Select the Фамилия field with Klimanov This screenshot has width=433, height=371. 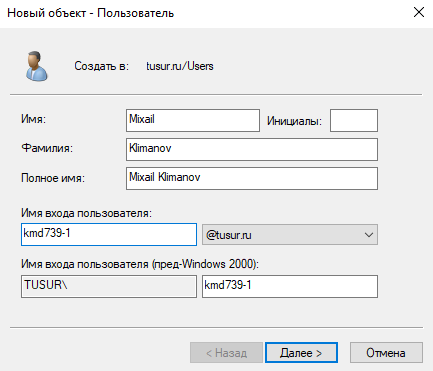[252, 149]
